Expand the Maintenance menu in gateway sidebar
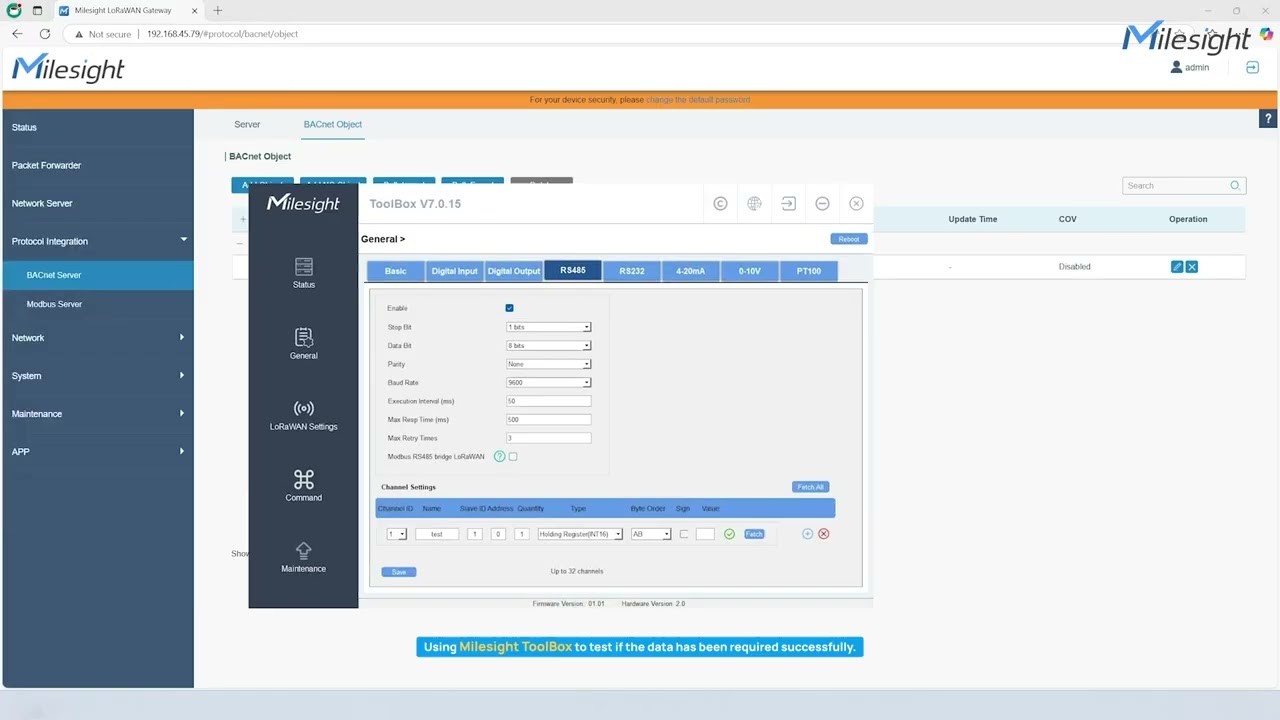1280x720 pixels. [x=97, y=414]
